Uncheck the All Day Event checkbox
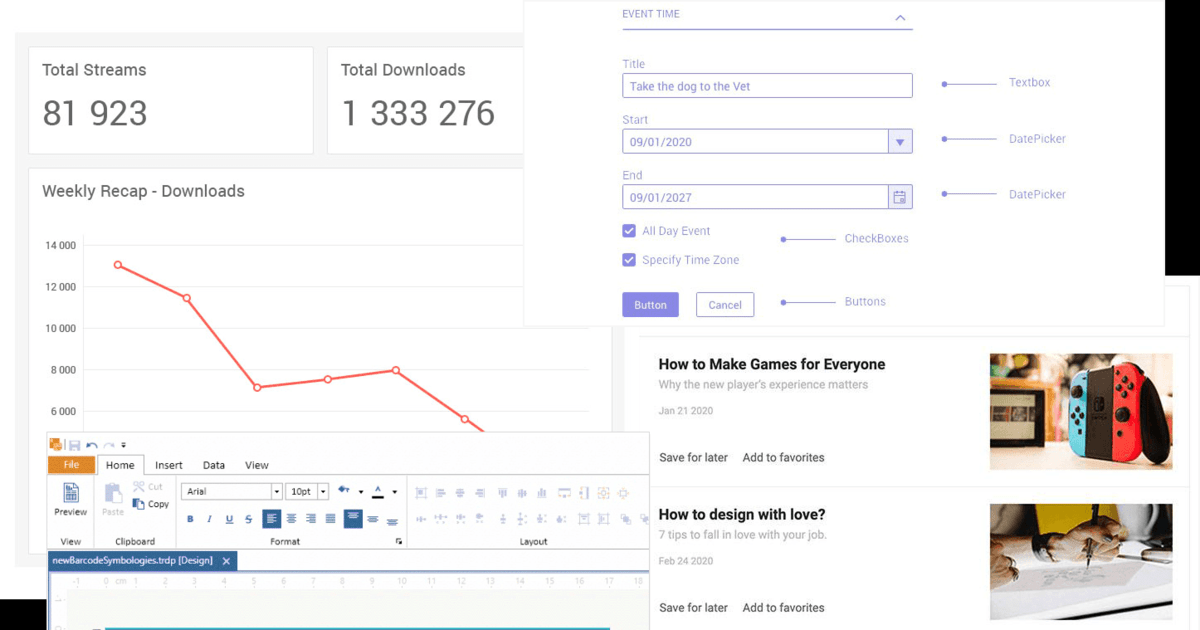The height and width of the screenshot is (630, 1200). click(x=629, y=231)
